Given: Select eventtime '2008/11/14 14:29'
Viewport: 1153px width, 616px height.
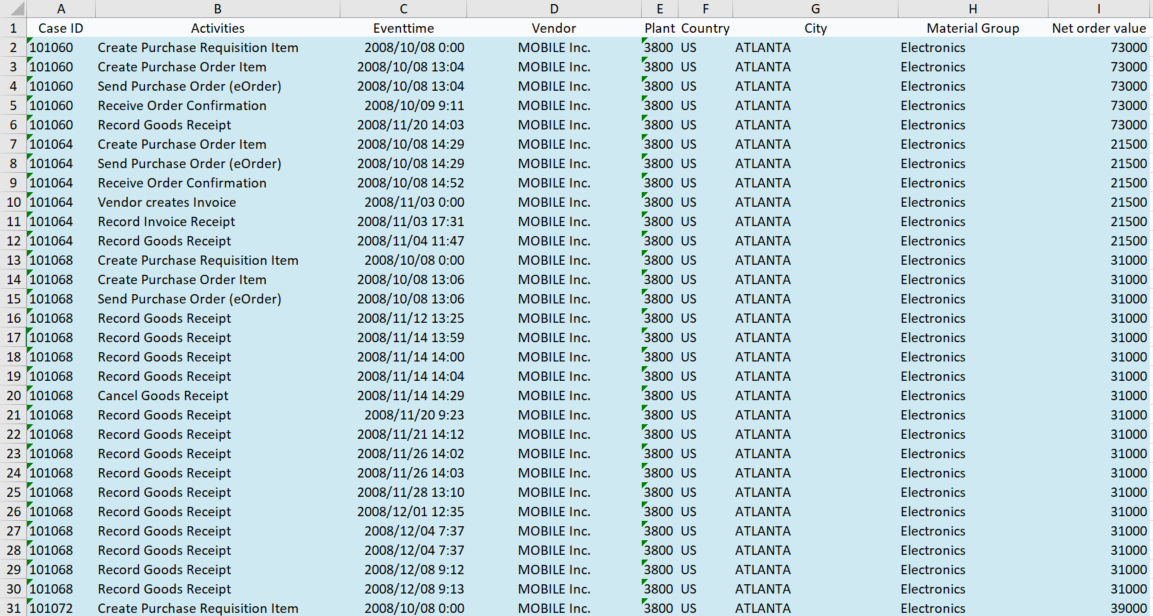Looking at the screenshot, I should click(x=403, y=395).
